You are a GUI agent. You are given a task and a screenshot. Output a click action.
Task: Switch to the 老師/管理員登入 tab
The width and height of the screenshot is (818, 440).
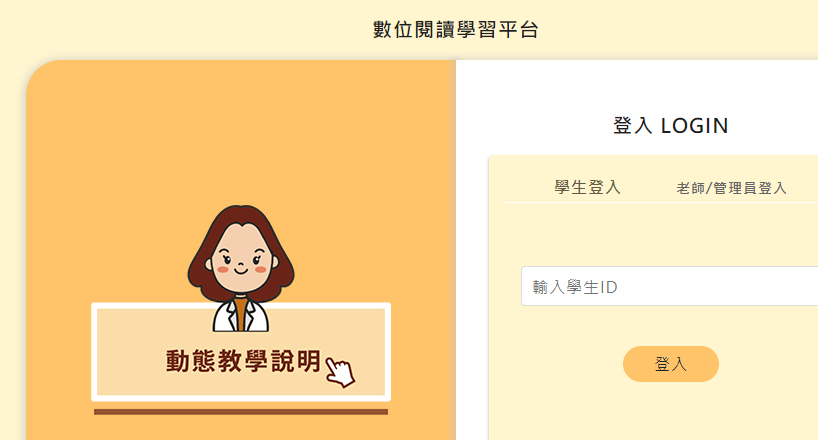pos(731,188)
